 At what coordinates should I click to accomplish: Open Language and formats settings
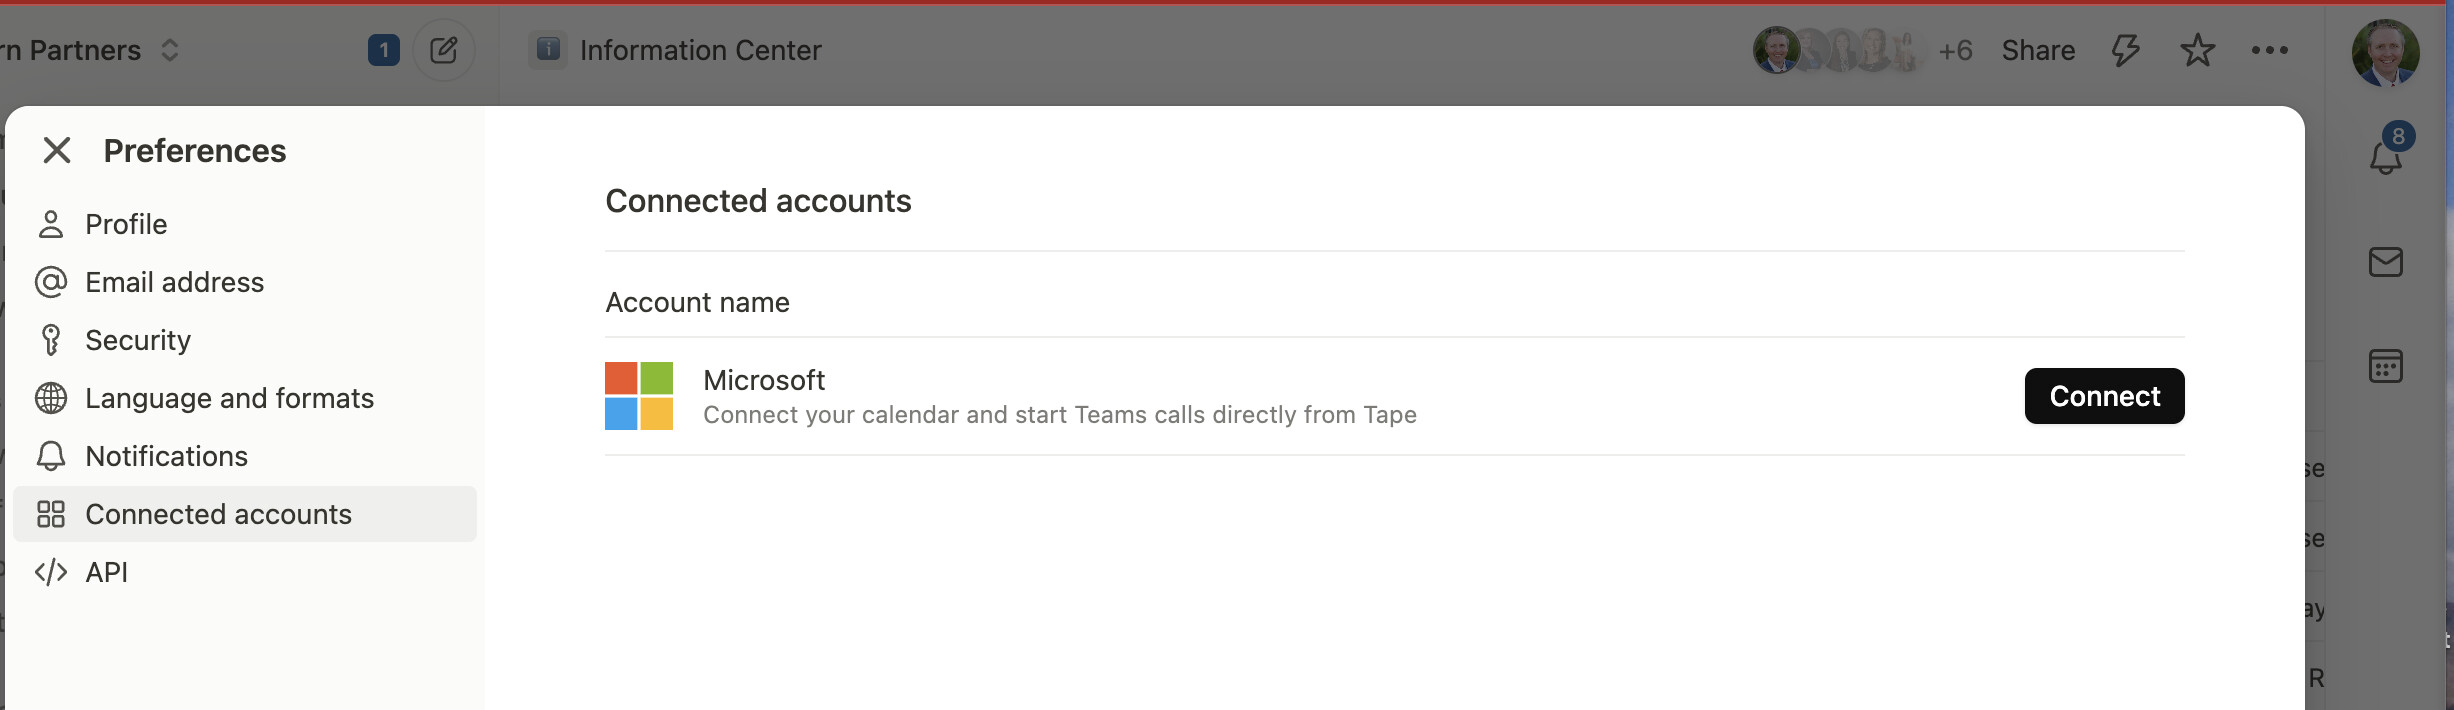(245, 398)
